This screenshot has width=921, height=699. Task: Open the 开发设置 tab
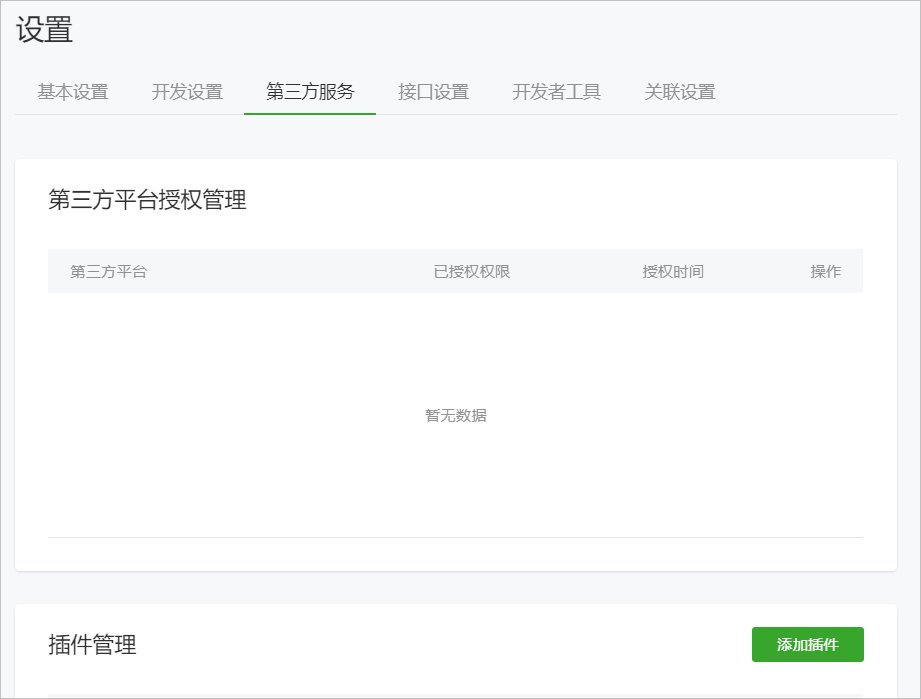click(187, 92)
